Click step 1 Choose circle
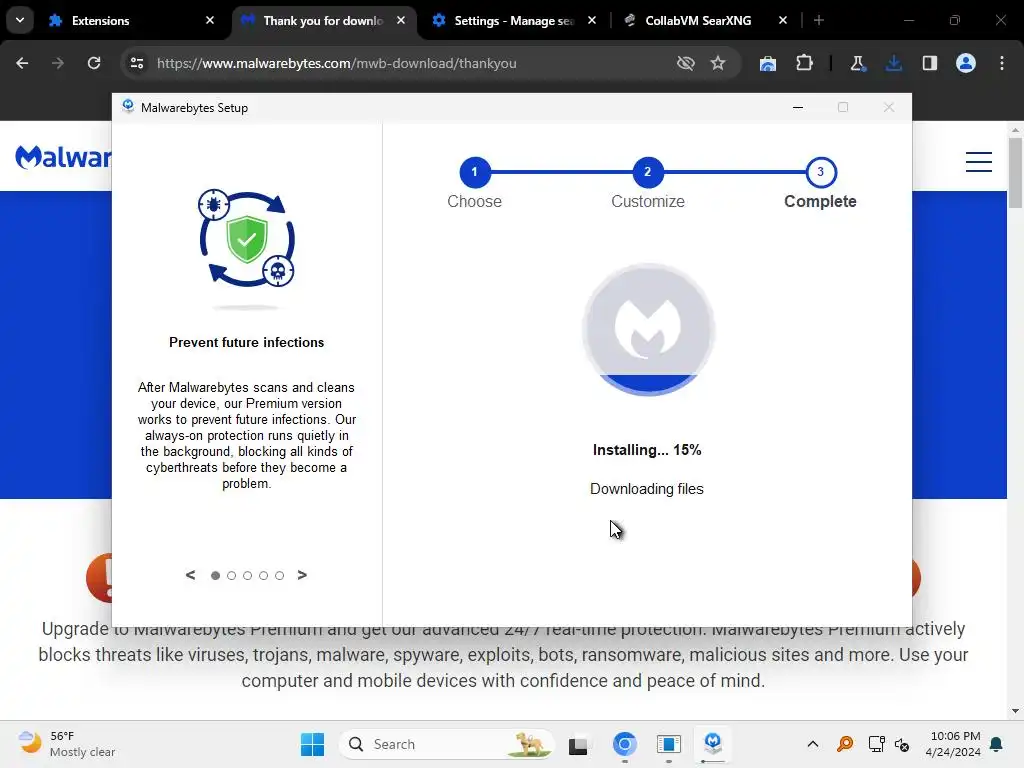The width and height of the screenshot is (1024, 768). [474, 172]
